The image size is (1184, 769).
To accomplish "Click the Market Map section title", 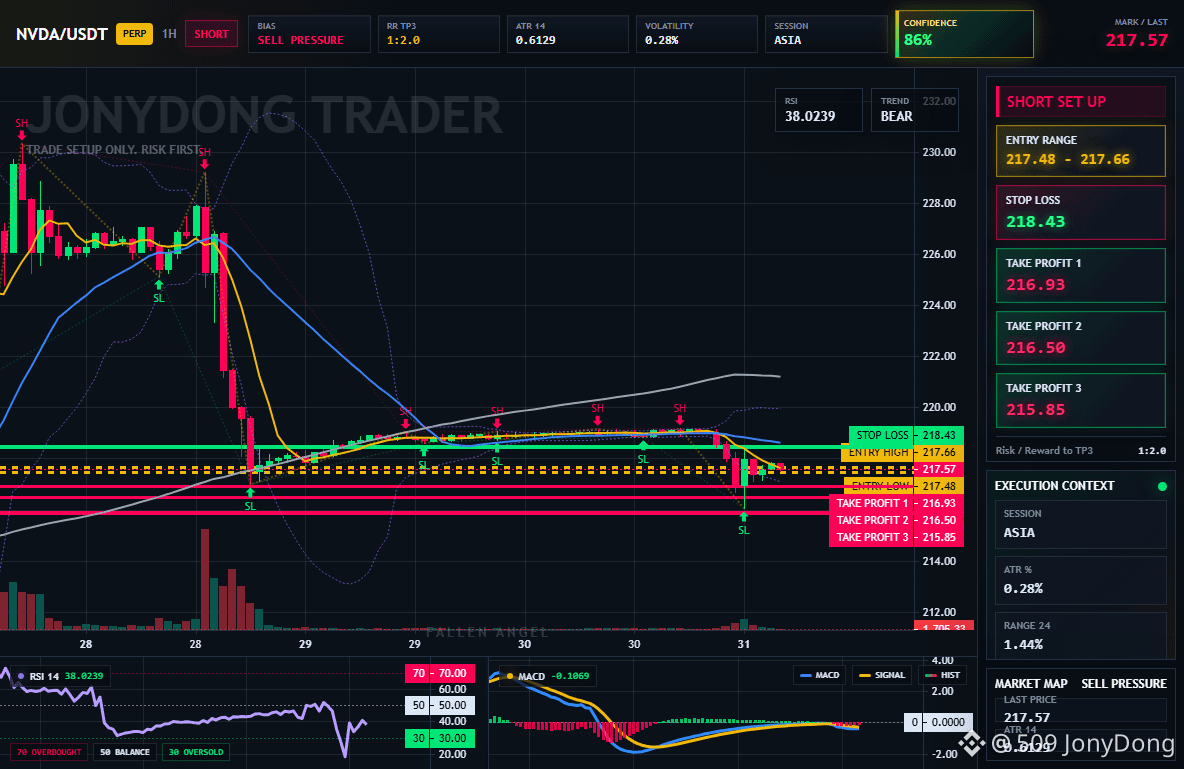I will pyautogui.click(x=1031, y=684).
